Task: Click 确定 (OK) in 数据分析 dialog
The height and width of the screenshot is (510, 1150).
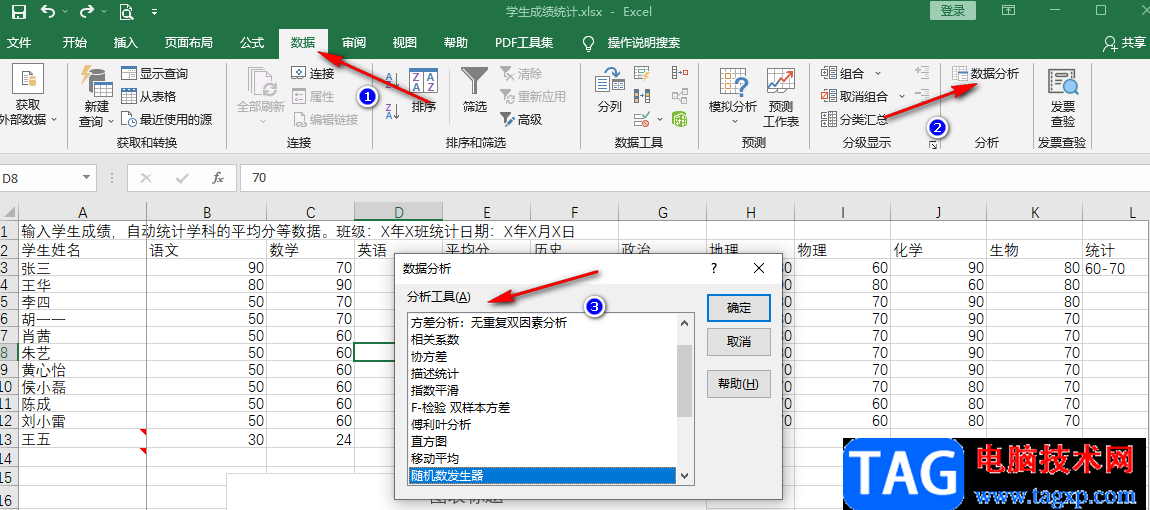Action: coord(739,308)
